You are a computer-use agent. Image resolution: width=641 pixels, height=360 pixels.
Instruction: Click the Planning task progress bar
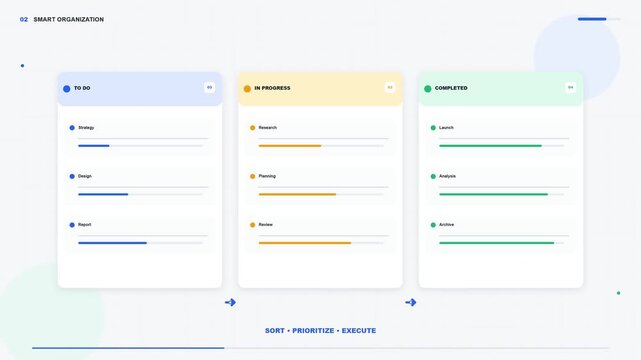pos(321,195)
